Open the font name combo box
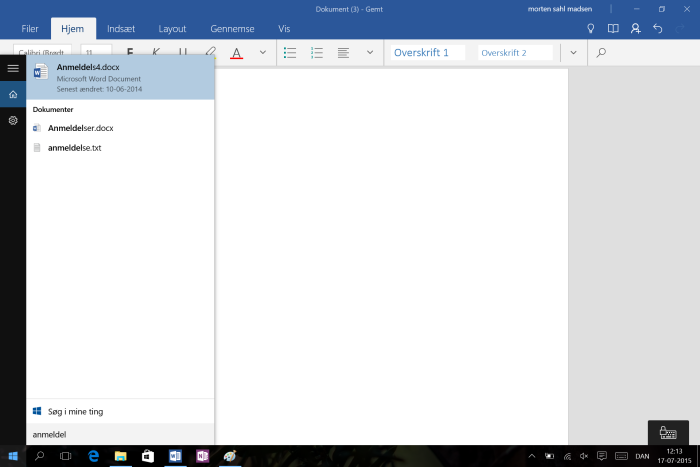This screenshot has height=467, width=700. [42, 52]
